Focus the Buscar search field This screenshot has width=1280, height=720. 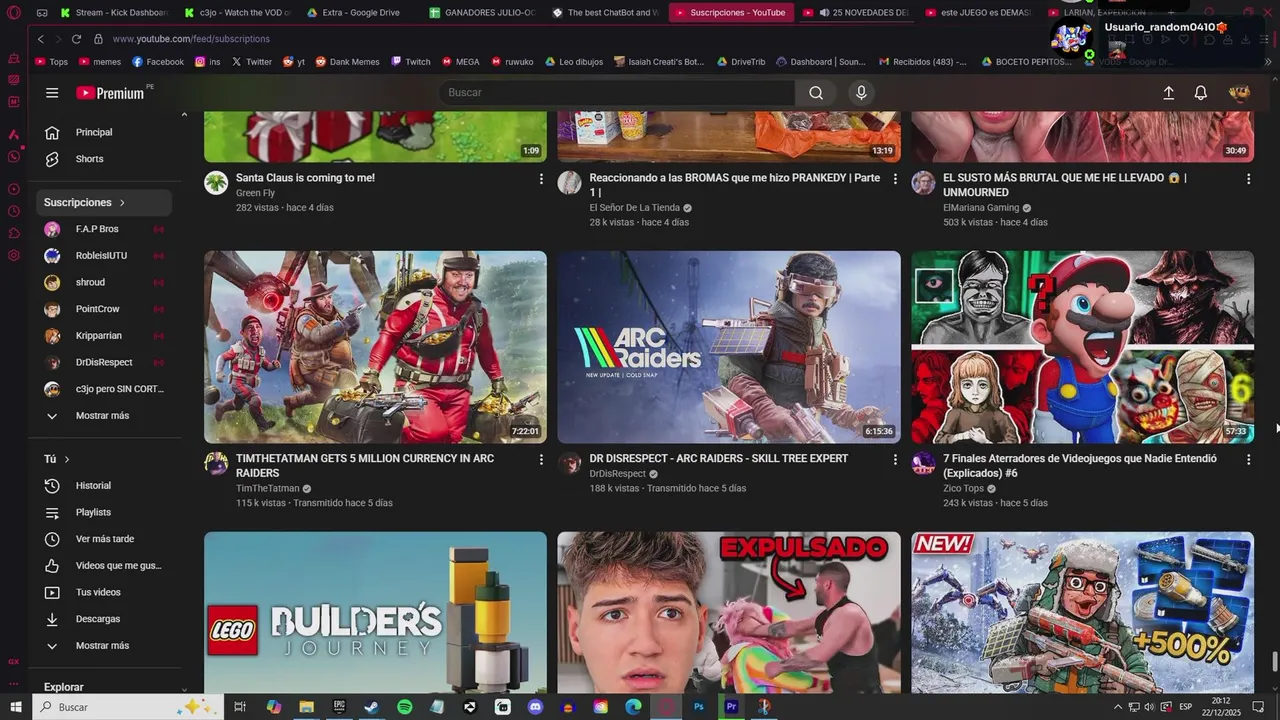(616, 93)
